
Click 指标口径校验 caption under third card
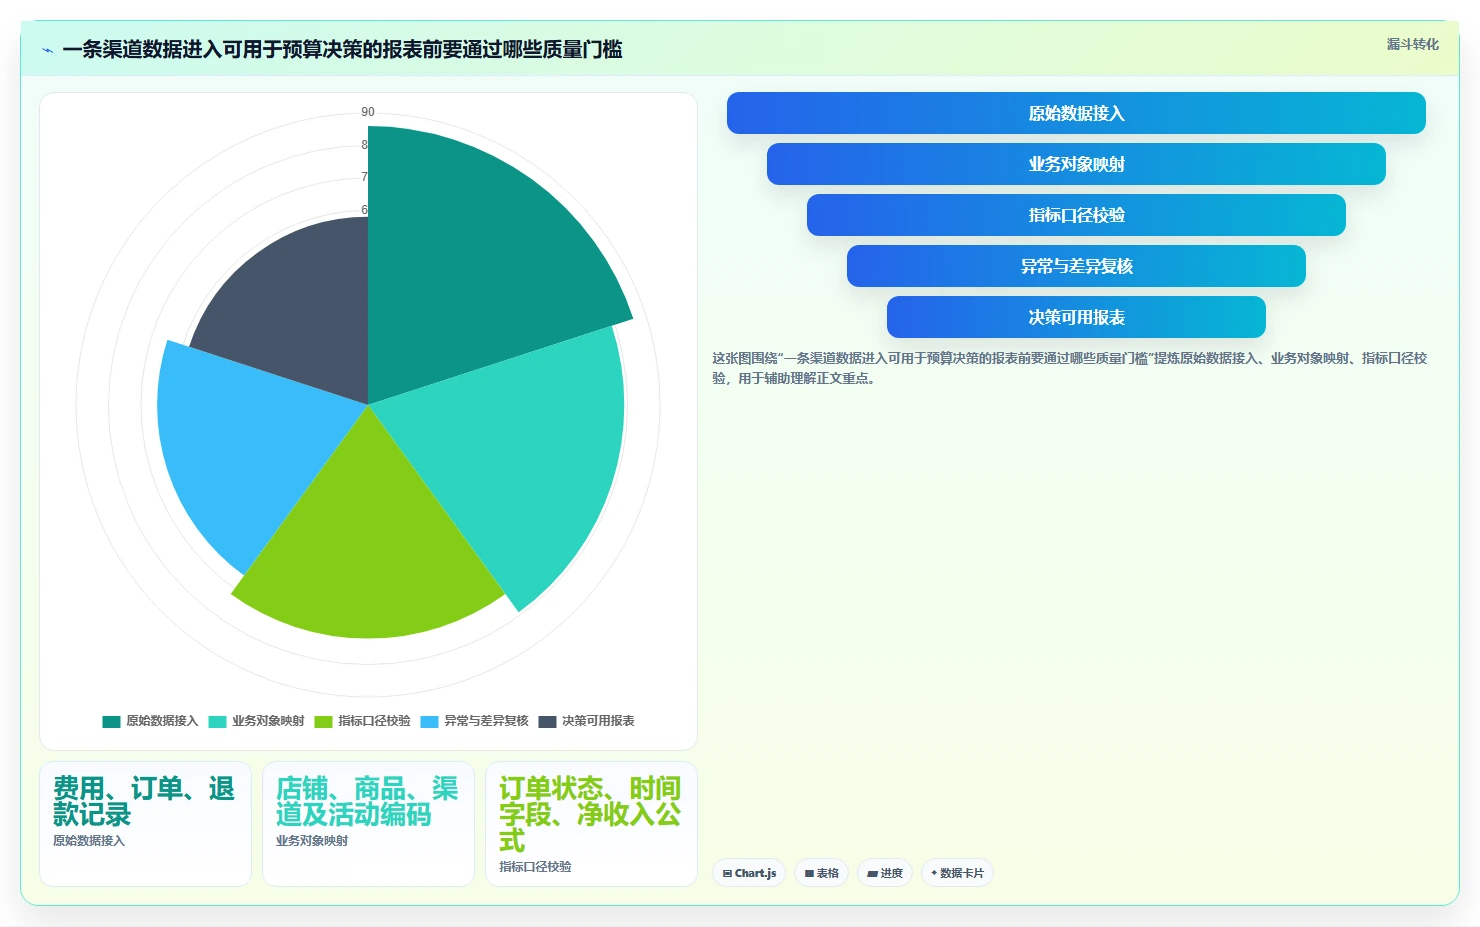coord(535,867)
